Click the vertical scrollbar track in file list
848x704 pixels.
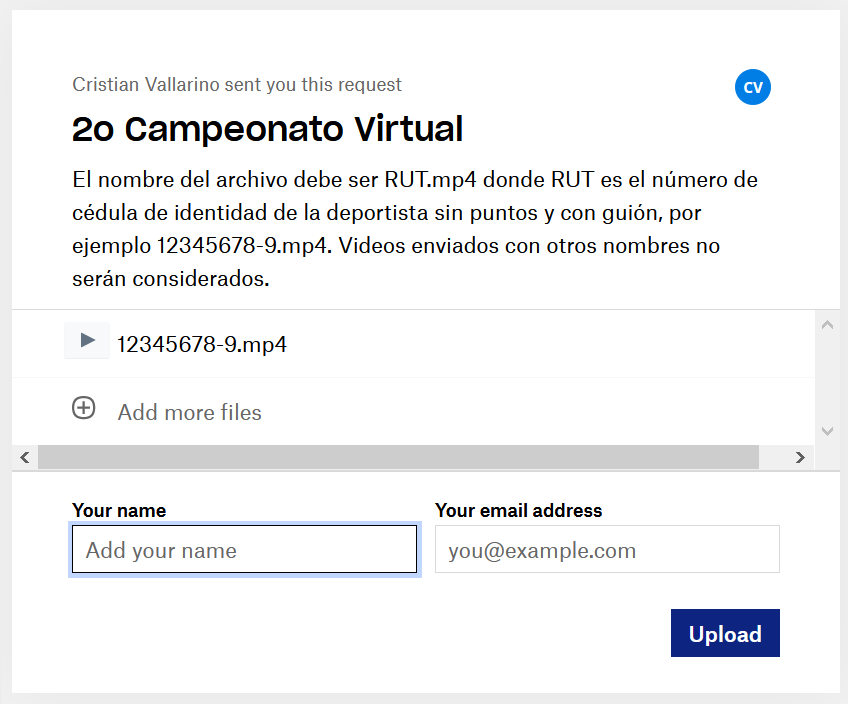(827, 377)
